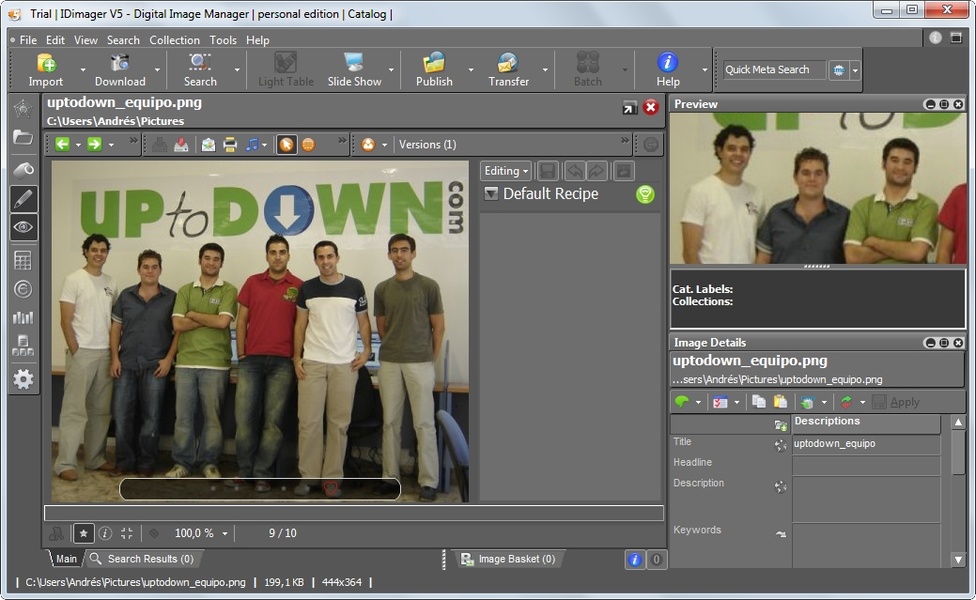Go to the previous image with the green left arrow

point(62,144)
